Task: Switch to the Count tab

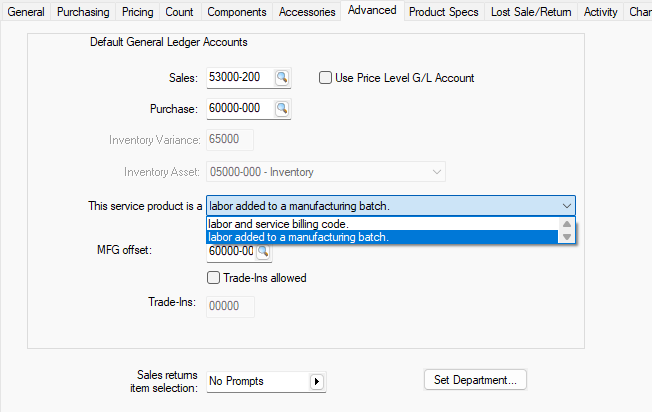Action: pyautogui.click(x=179, y=12)
